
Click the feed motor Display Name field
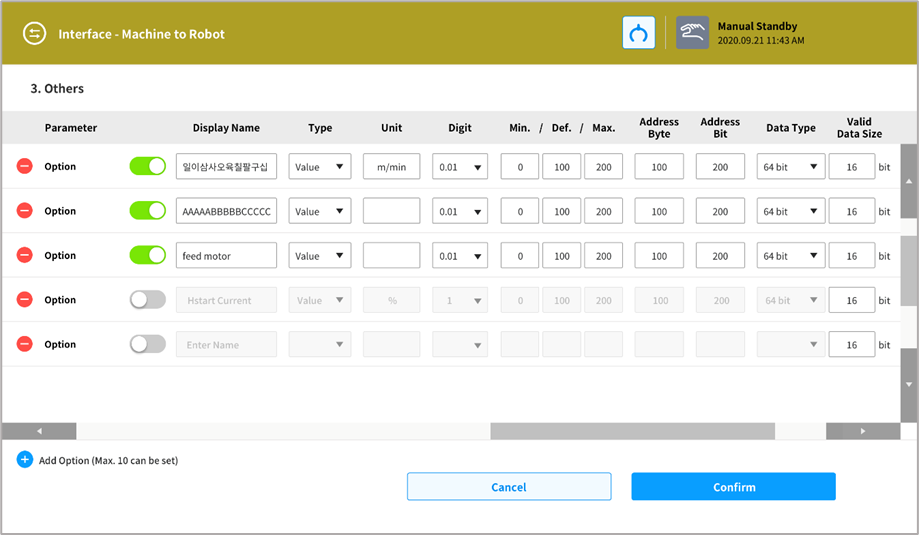tap(226, 256)
